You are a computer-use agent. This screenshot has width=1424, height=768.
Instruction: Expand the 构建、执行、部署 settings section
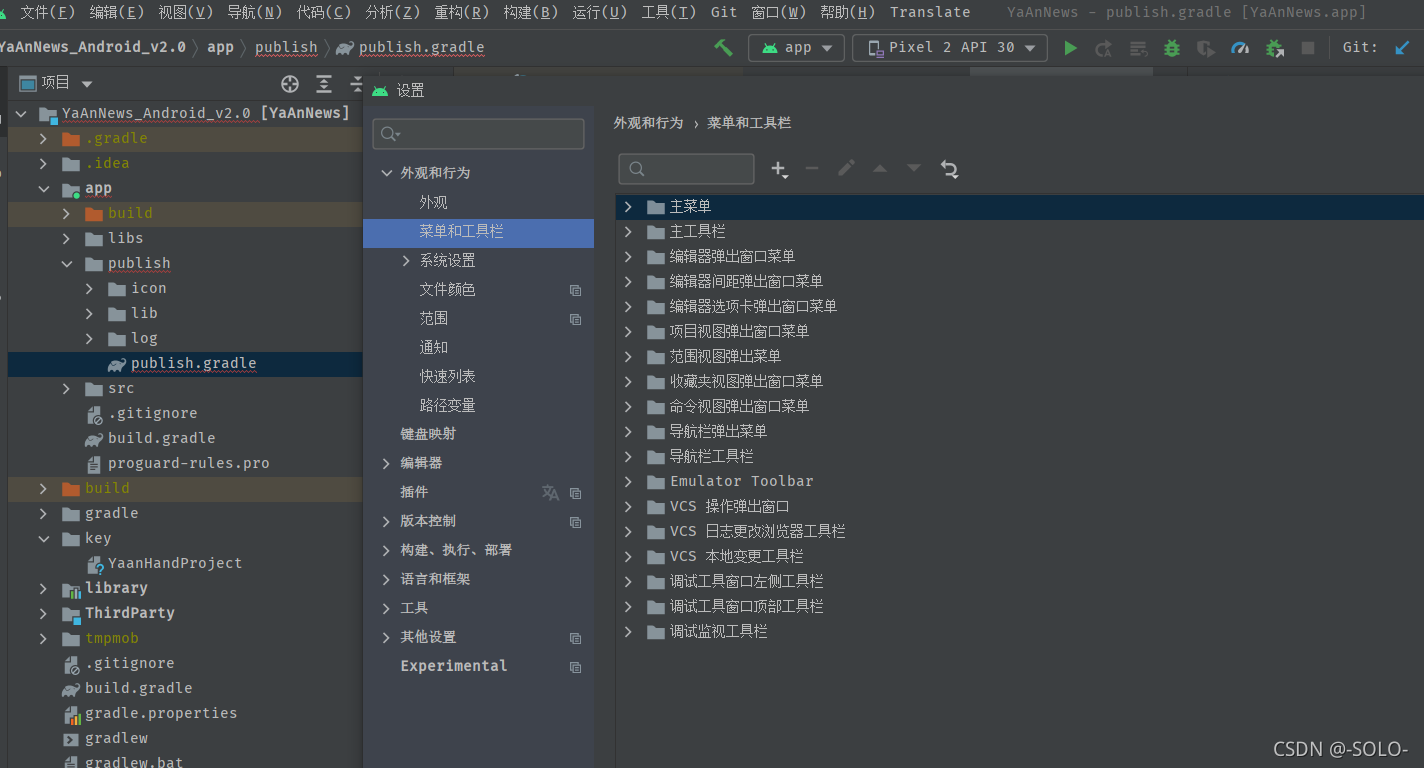click(x=387, y=551)
